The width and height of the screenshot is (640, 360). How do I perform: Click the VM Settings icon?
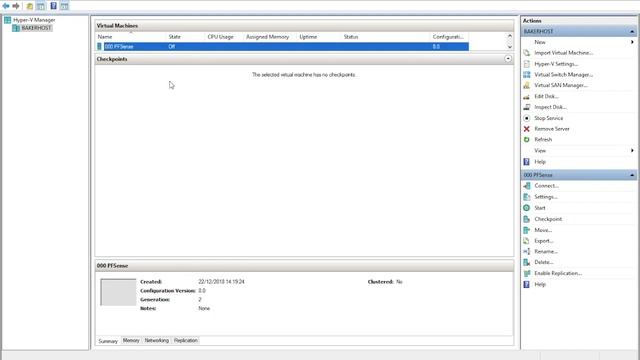527,197
